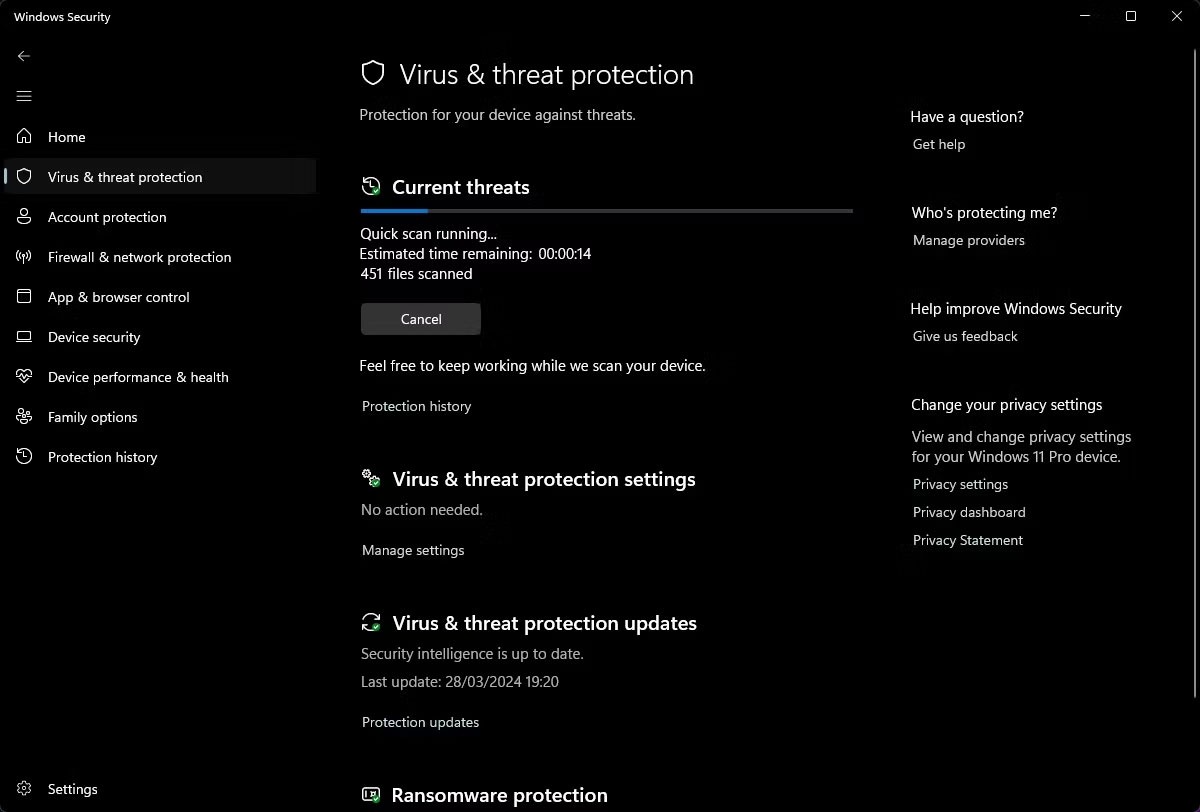Open Get help
This screenshot has height=812, width=1200.
pos(938,144)
